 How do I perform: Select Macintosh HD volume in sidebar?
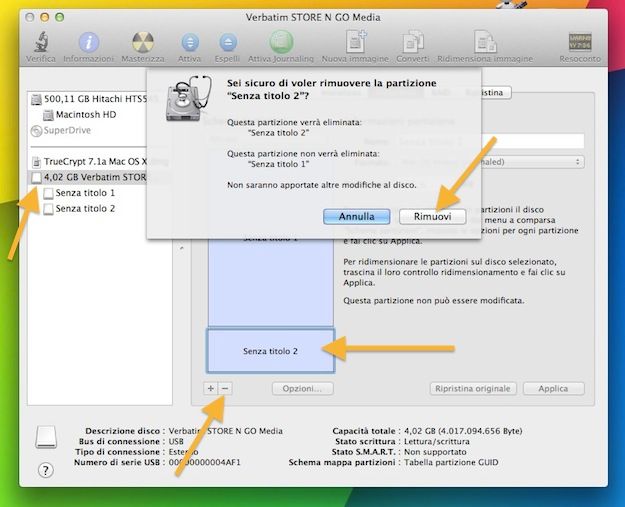(x=100, y=115)
